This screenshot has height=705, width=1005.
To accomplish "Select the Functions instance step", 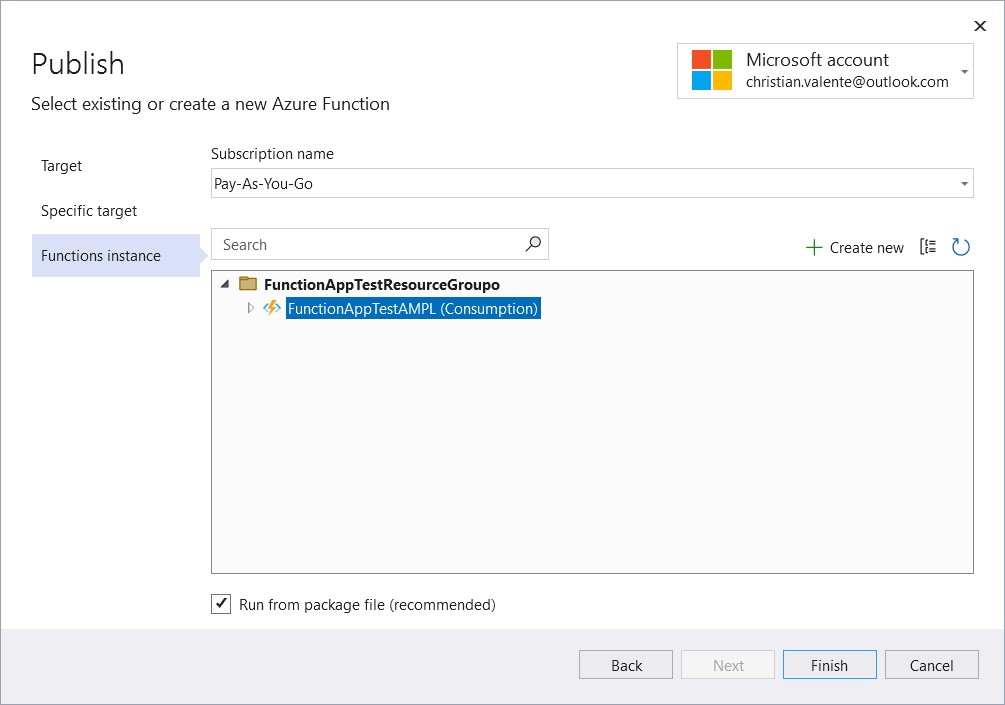I will (116, 256).
